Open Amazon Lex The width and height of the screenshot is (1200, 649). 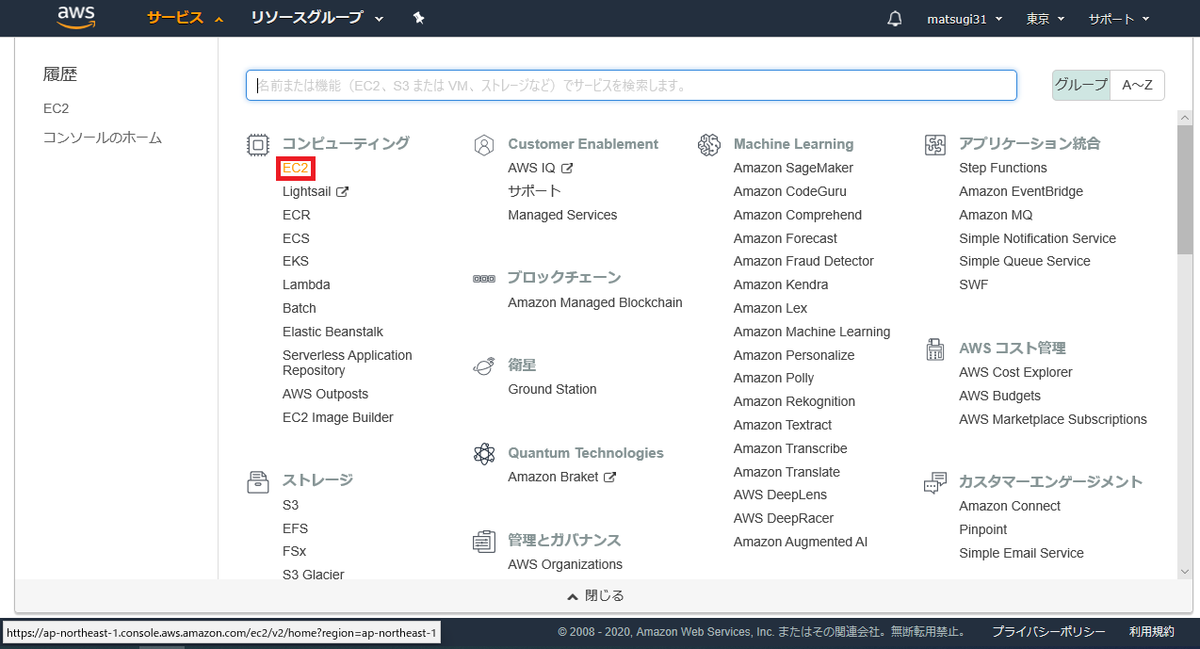pos(770,308)
